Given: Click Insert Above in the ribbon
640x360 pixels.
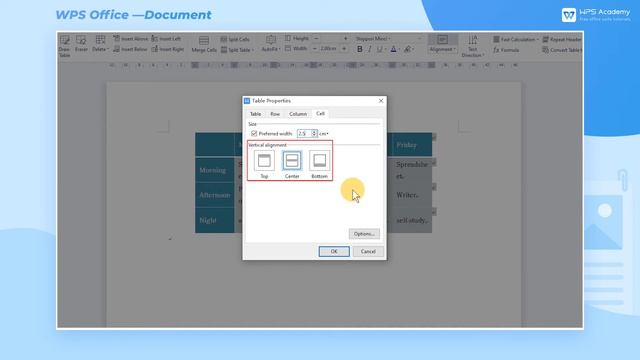Looking at the screenshot, I should [x=130, y=39].
